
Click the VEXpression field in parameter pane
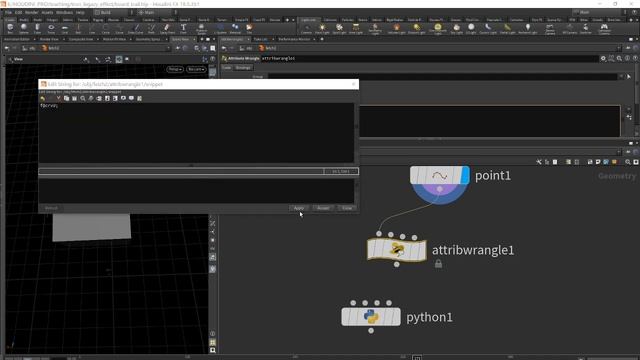click(490, 121)
